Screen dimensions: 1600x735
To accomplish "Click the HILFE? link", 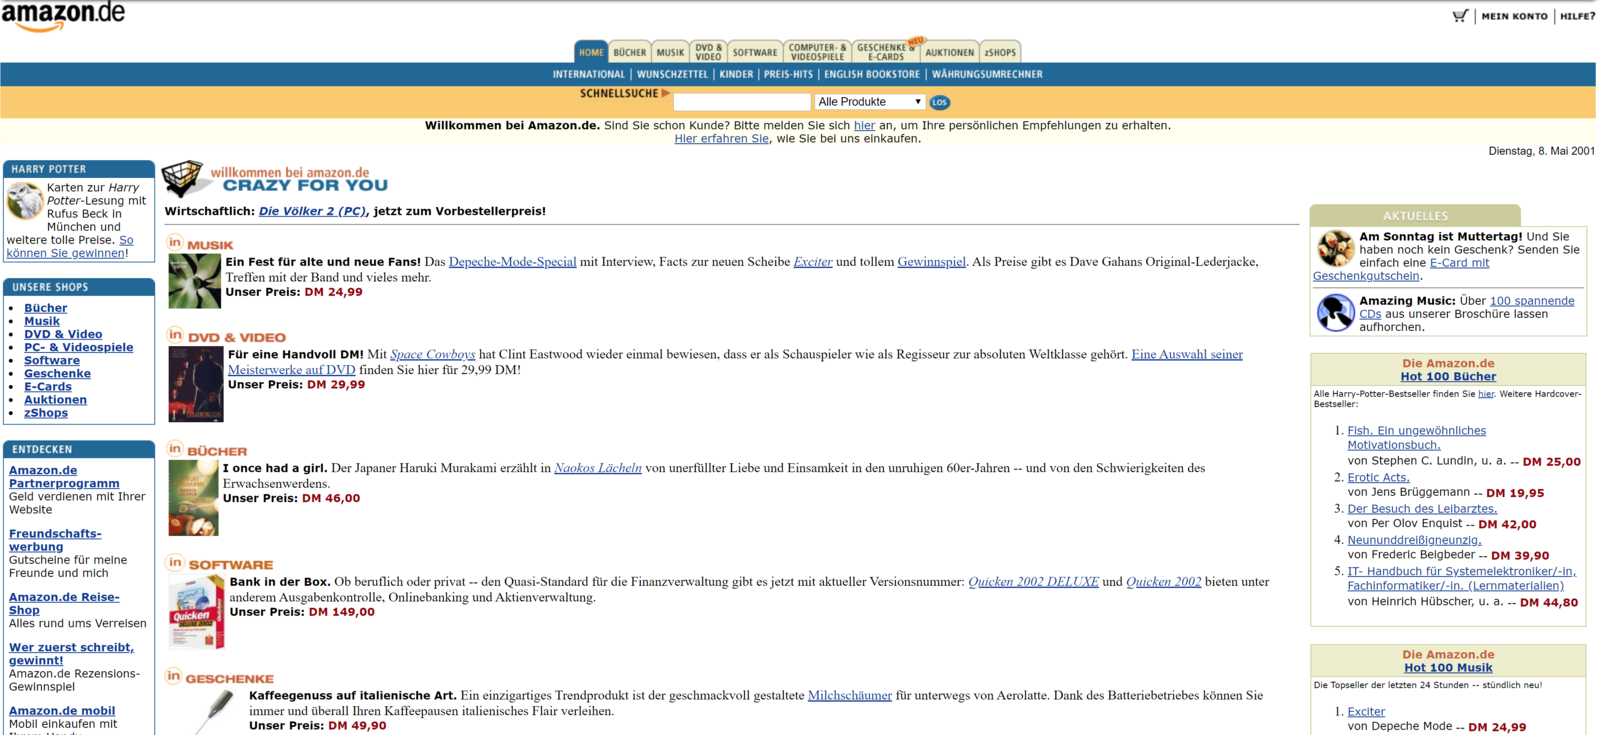I will click(1577, 16).
